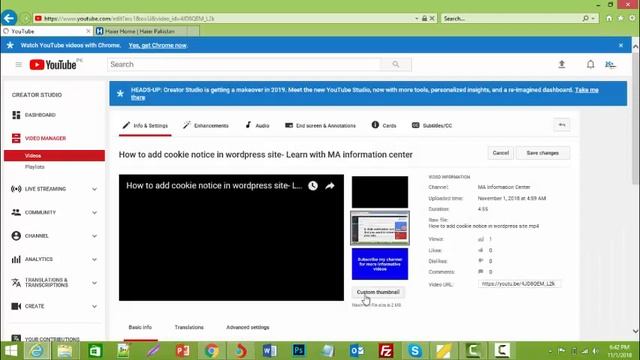
Task: Switch to the Haier Home browser tab
Action: pos(141,31)
